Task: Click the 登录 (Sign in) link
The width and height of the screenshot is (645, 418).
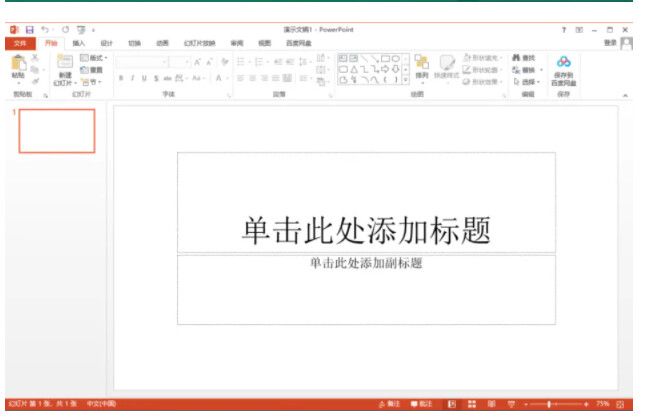Action: (610, 43)
